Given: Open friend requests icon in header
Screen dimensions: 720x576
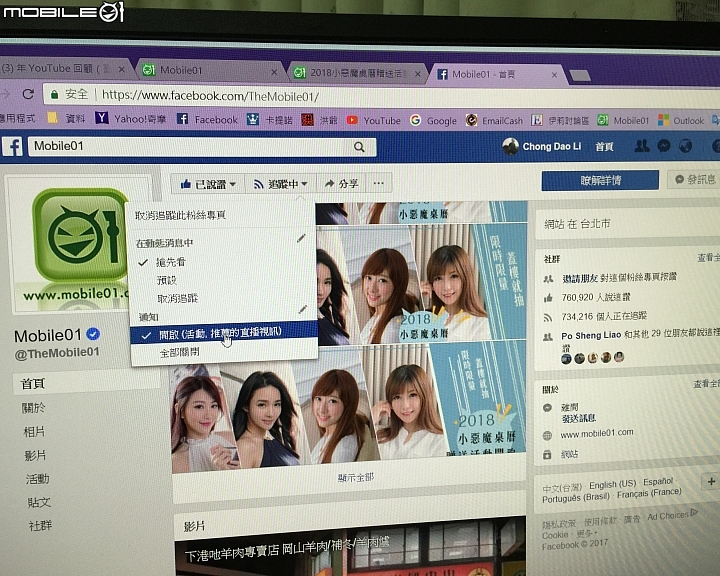Looking at the screenshot, I should point(642,146).
